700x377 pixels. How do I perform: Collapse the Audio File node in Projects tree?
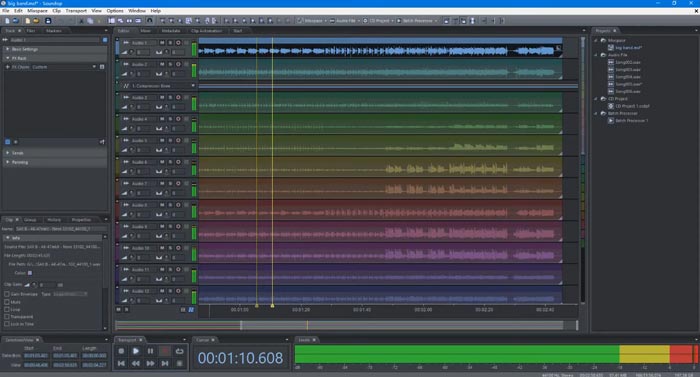596,55
